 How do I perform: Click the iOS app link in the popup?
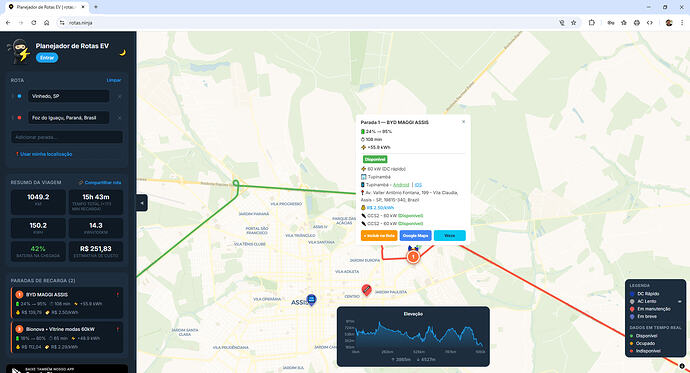[x=418, y=185]
